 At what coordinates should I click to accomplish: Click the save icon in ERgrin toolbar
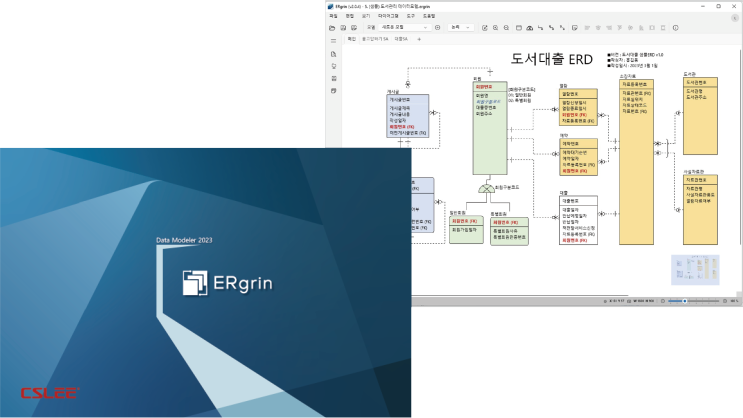pos(343,28)
